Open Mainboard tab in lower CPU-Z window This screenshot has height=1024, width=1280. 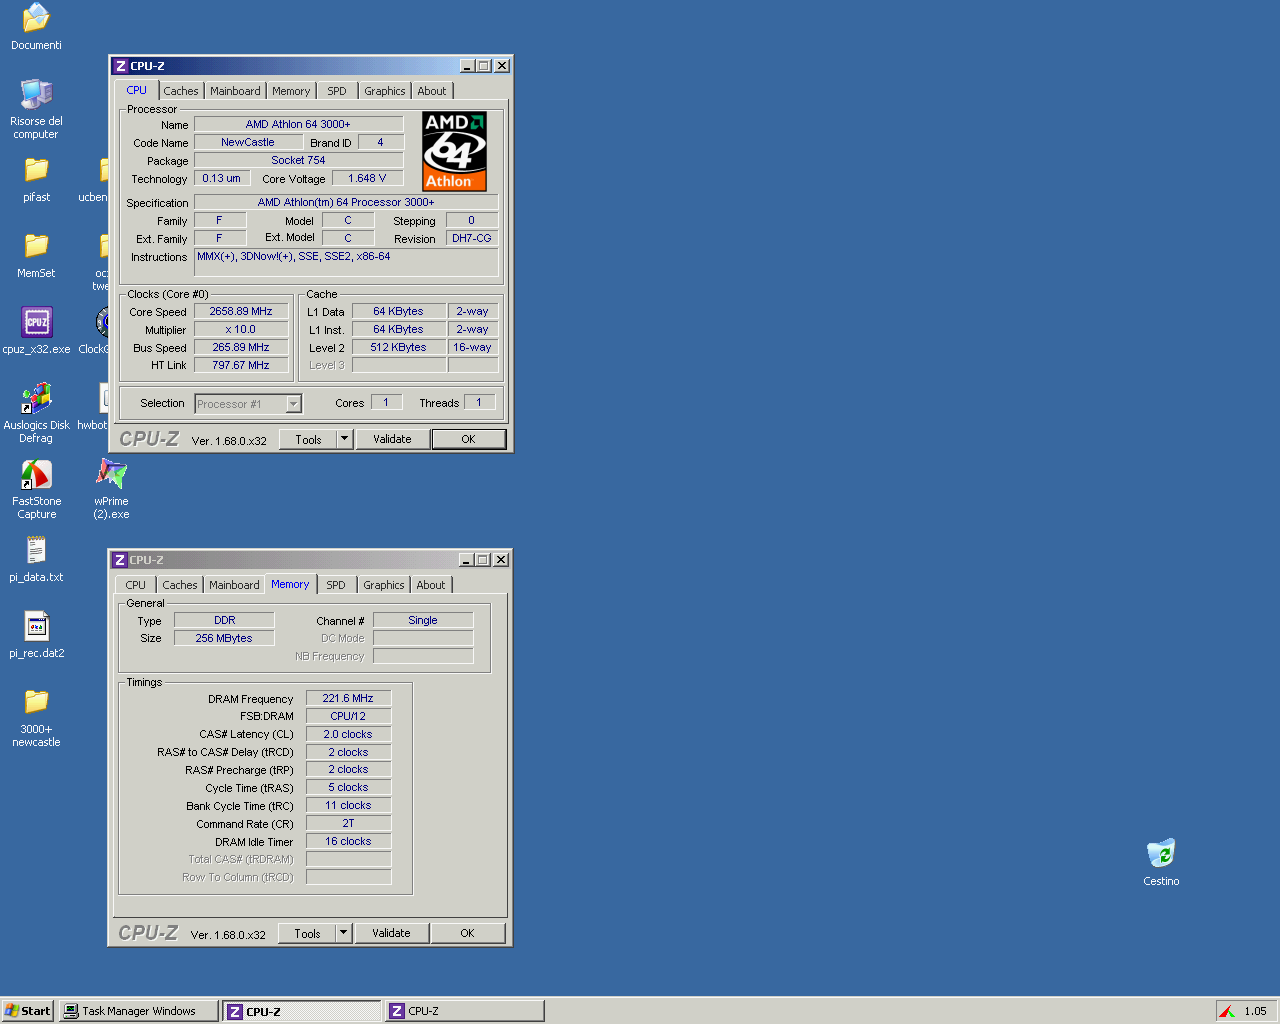tap(234, 585)
